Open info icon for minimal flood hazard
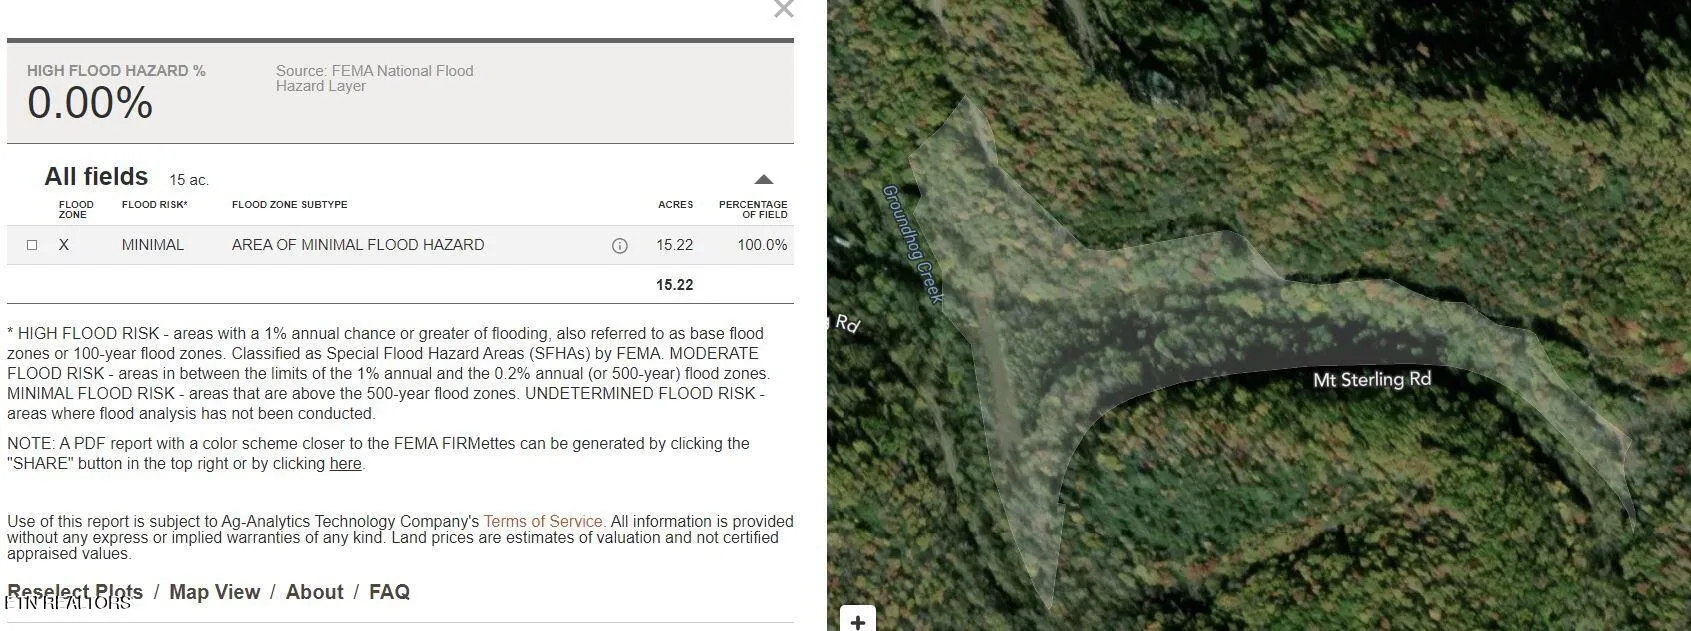The image size is (1691, 631). pyautogui.click(x=619, y=246)
